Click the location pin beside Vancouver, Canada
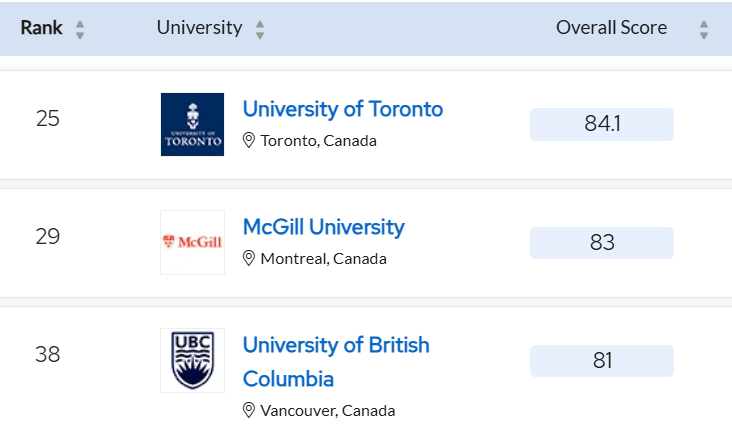Screen dimensions: 732x433 tap(250, 410)
